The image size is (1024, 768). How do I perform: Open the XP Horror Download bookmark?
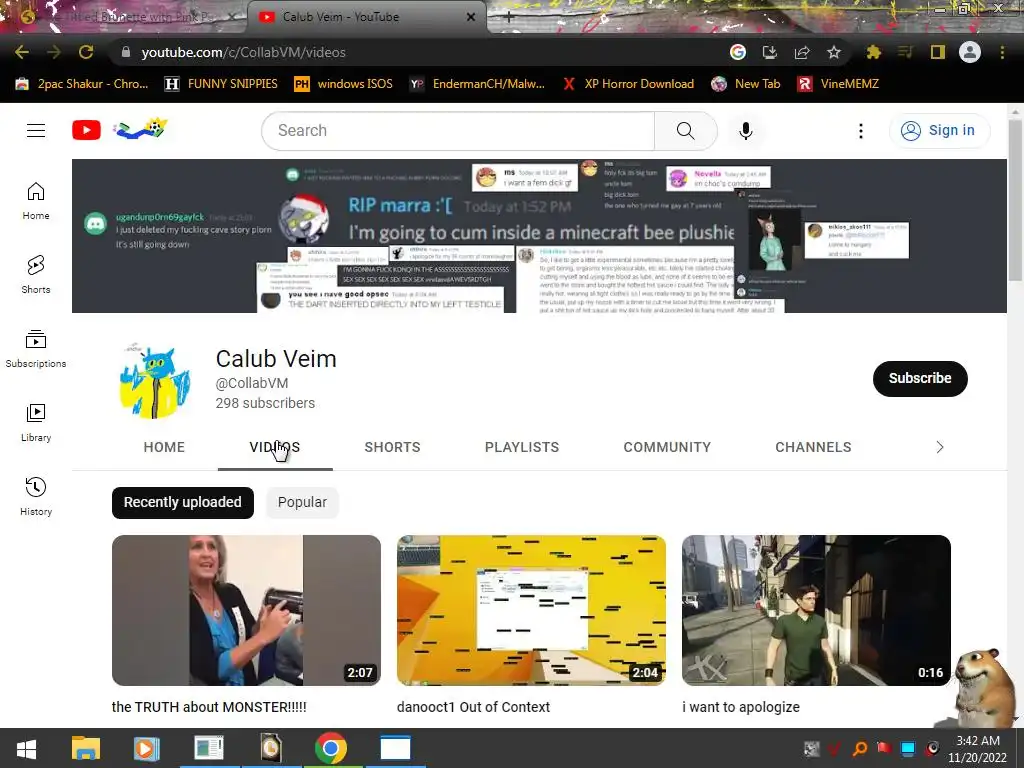tap(628, 84)
